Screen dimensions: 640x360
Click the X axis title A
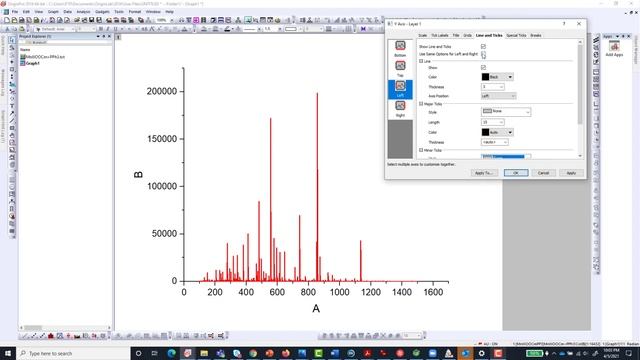coord(316,309)
